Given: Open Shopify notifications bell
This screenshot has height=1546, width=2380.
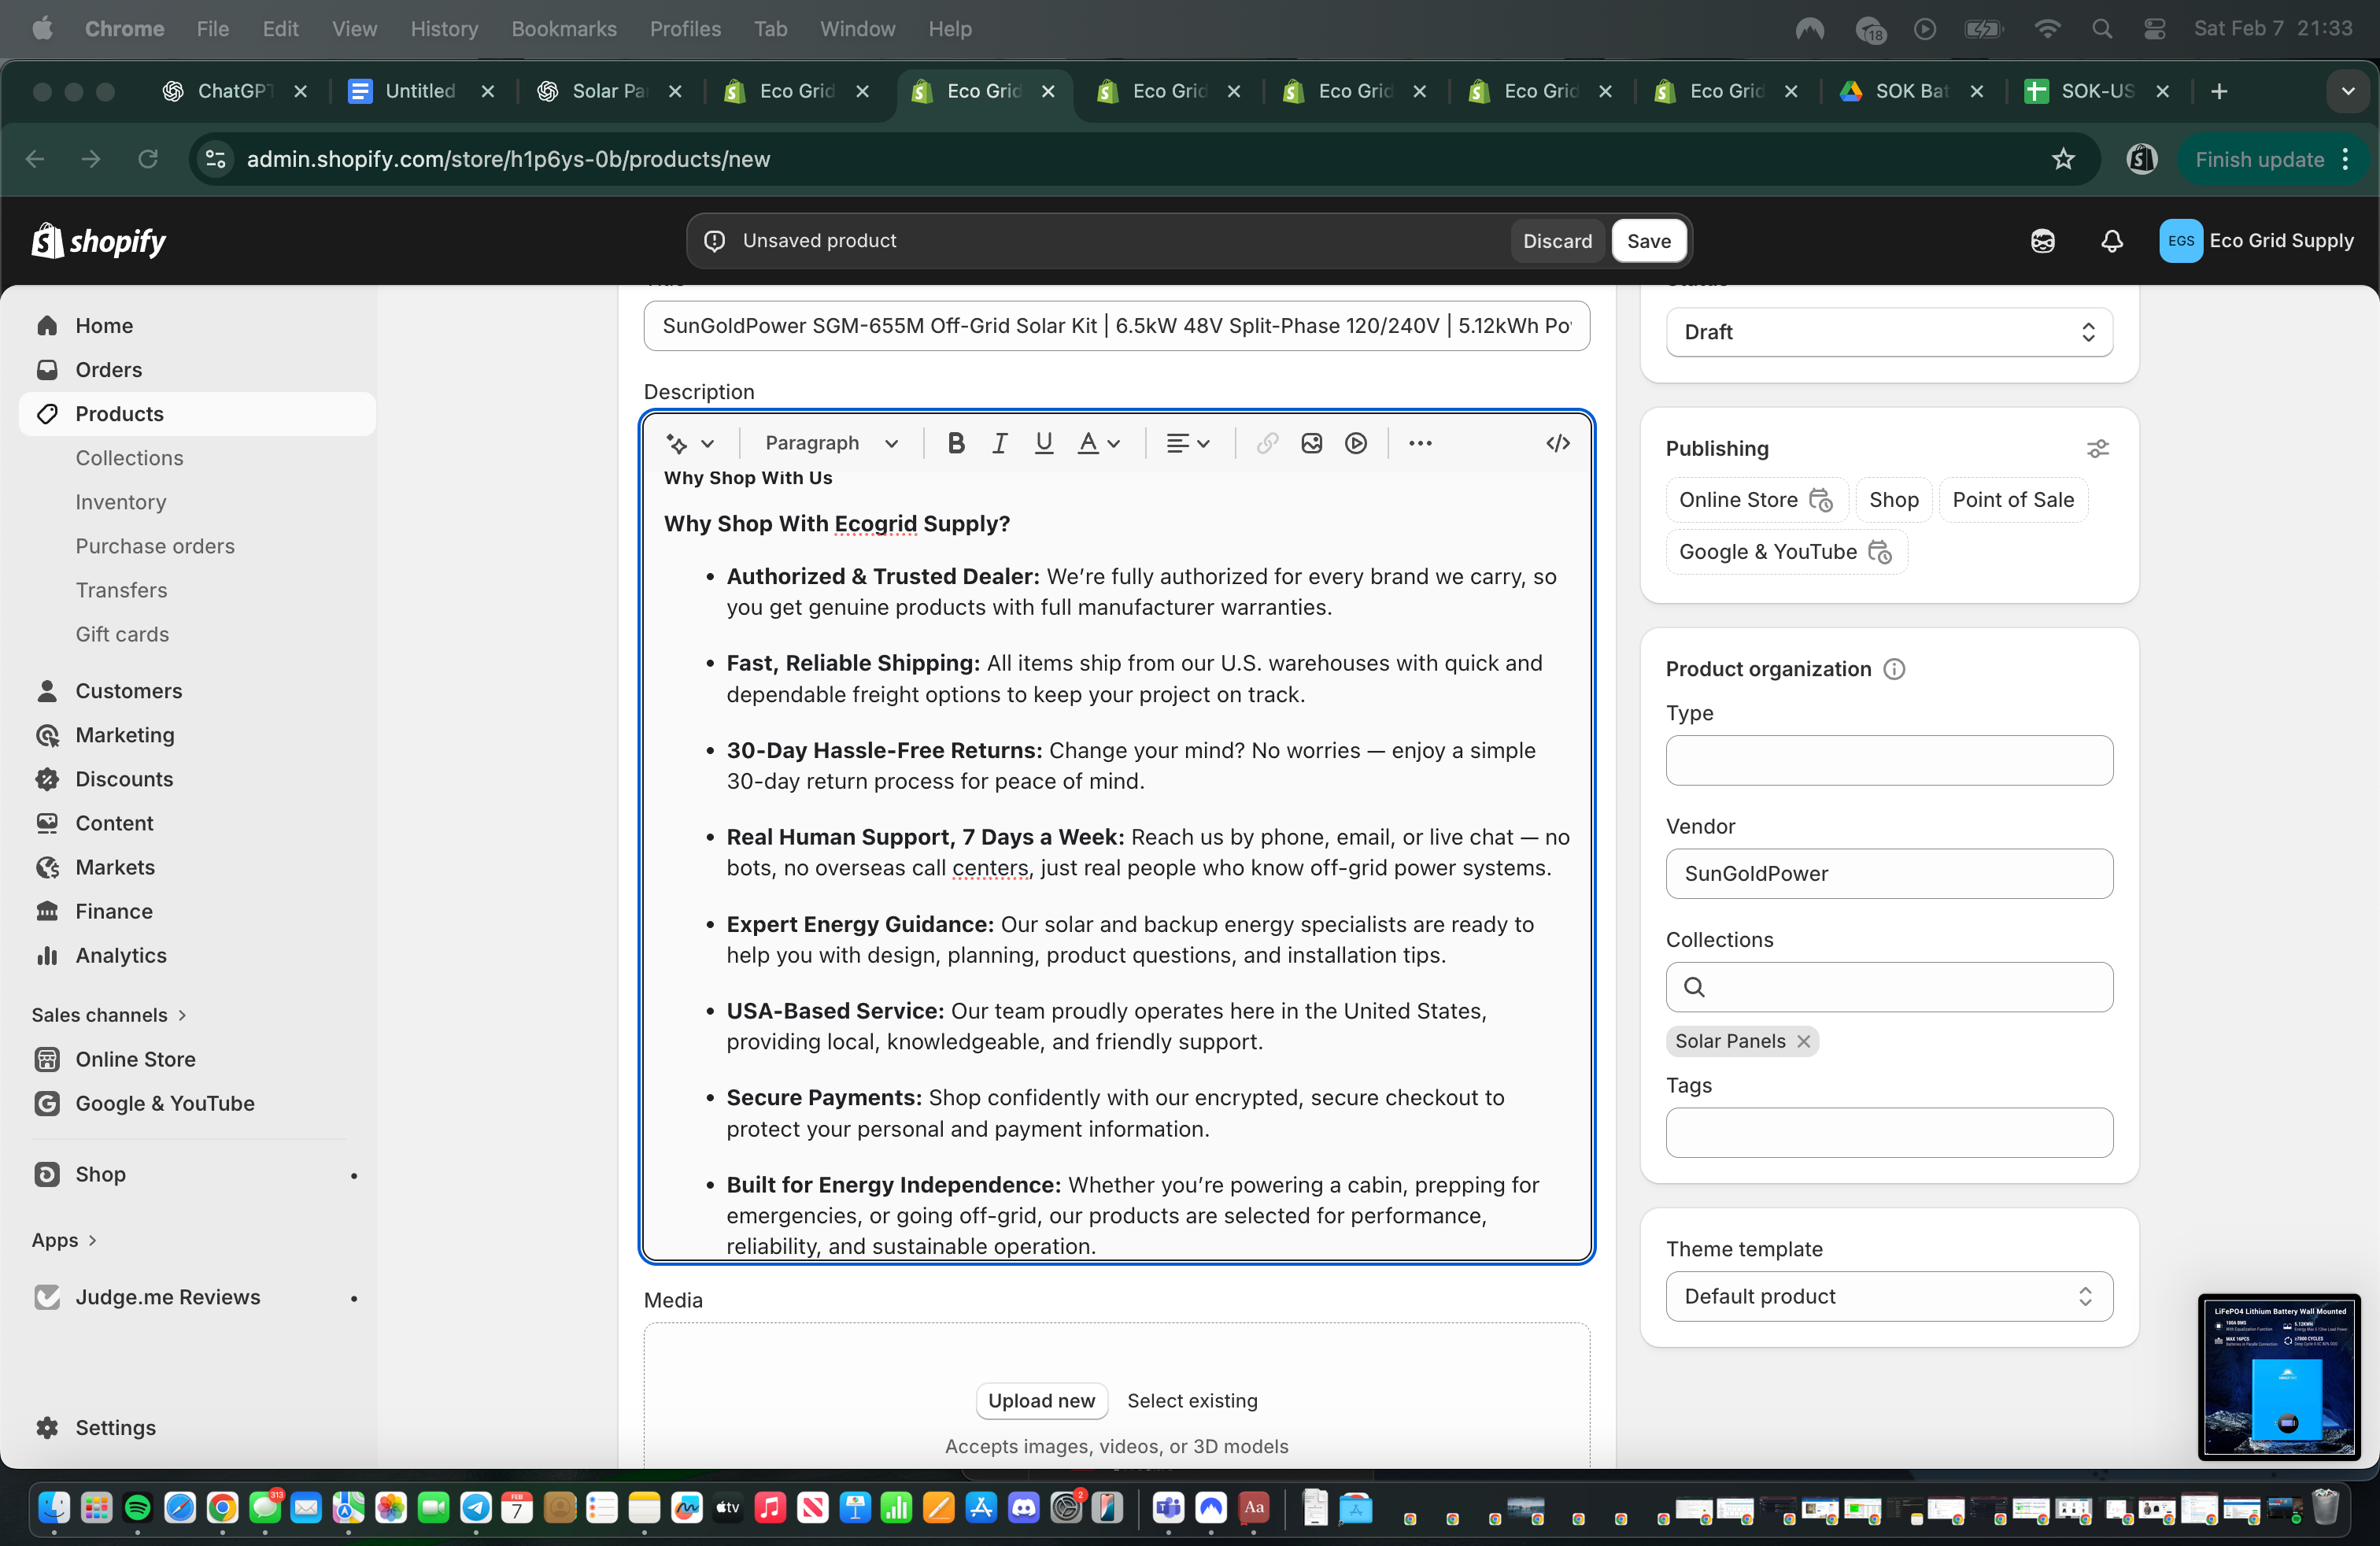Looking at the screenshot, I should (2111, 241).
